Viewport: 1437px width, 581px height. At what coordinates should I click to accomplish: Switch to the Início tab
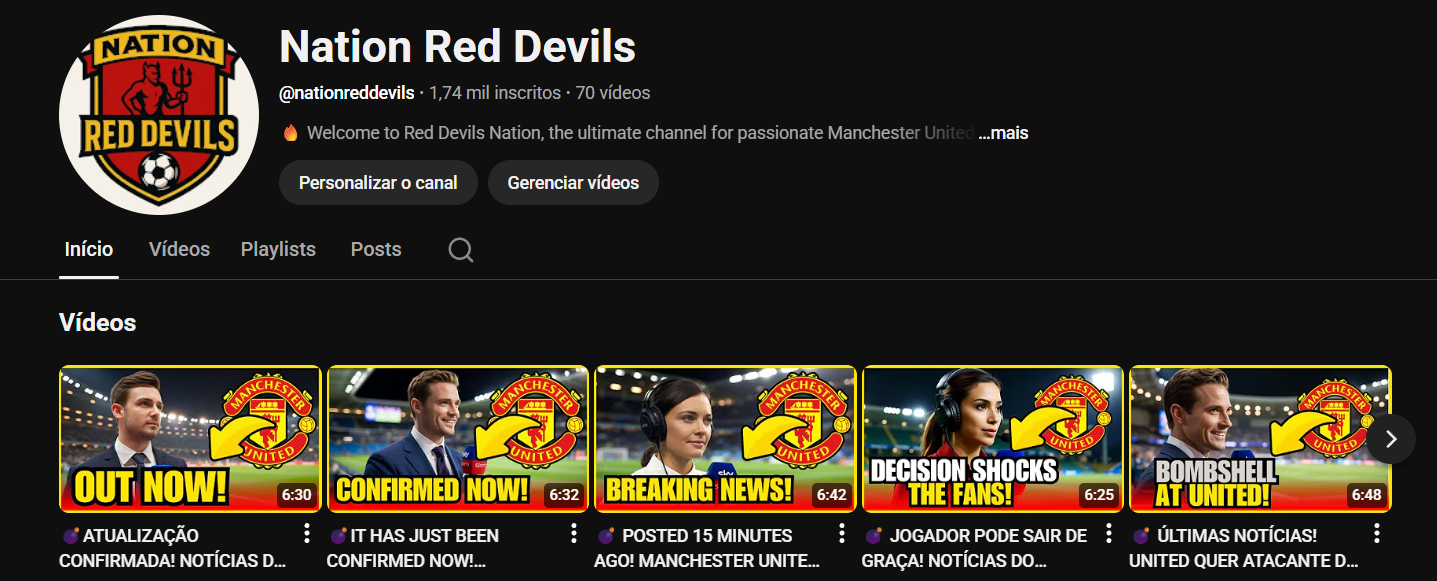click(89, 250)
